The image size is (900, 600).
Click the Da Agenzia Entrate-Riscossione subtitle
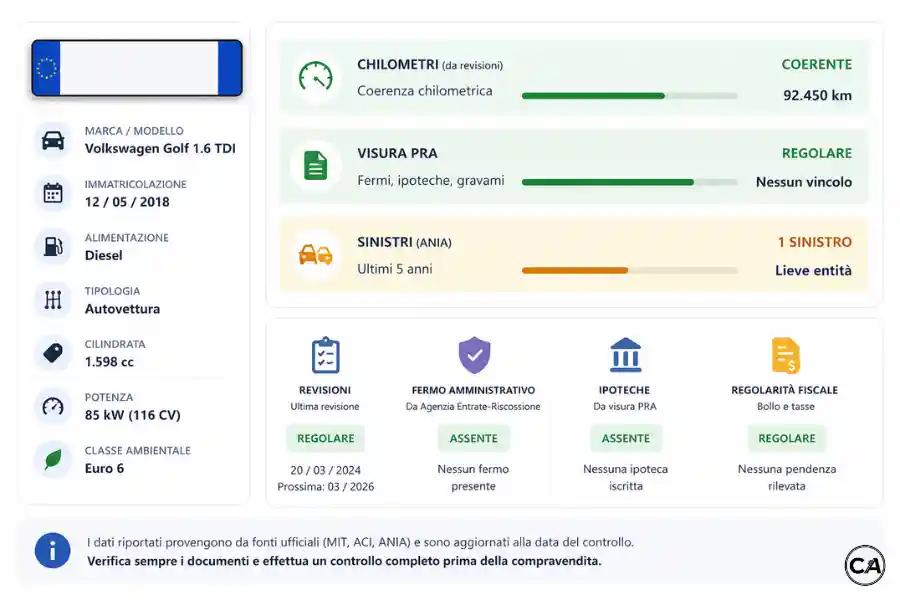(473, 407)
